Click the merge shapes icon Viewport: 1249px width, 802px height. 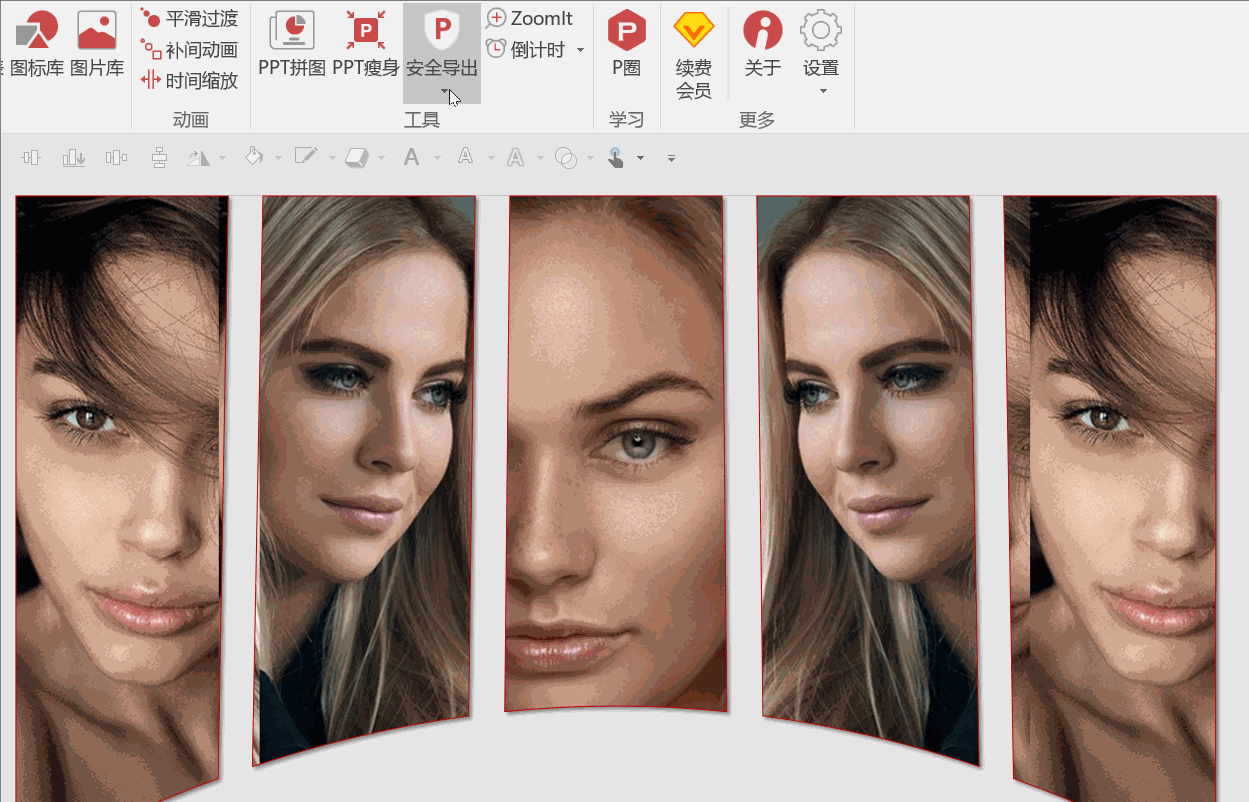pos(566,157)
